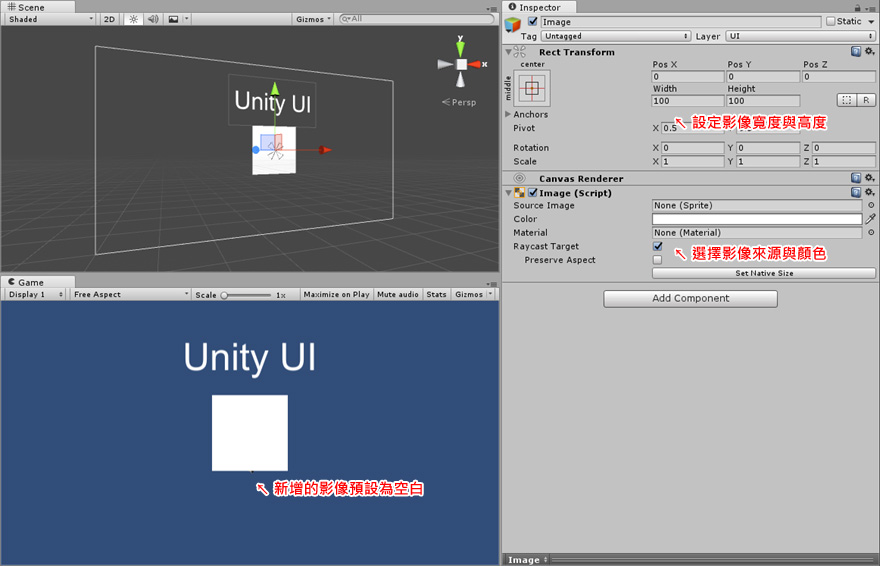Click the Source Image object picker circle
This screenshot has height=566, width=880.
pyautogui.click(x=871, y=205)
